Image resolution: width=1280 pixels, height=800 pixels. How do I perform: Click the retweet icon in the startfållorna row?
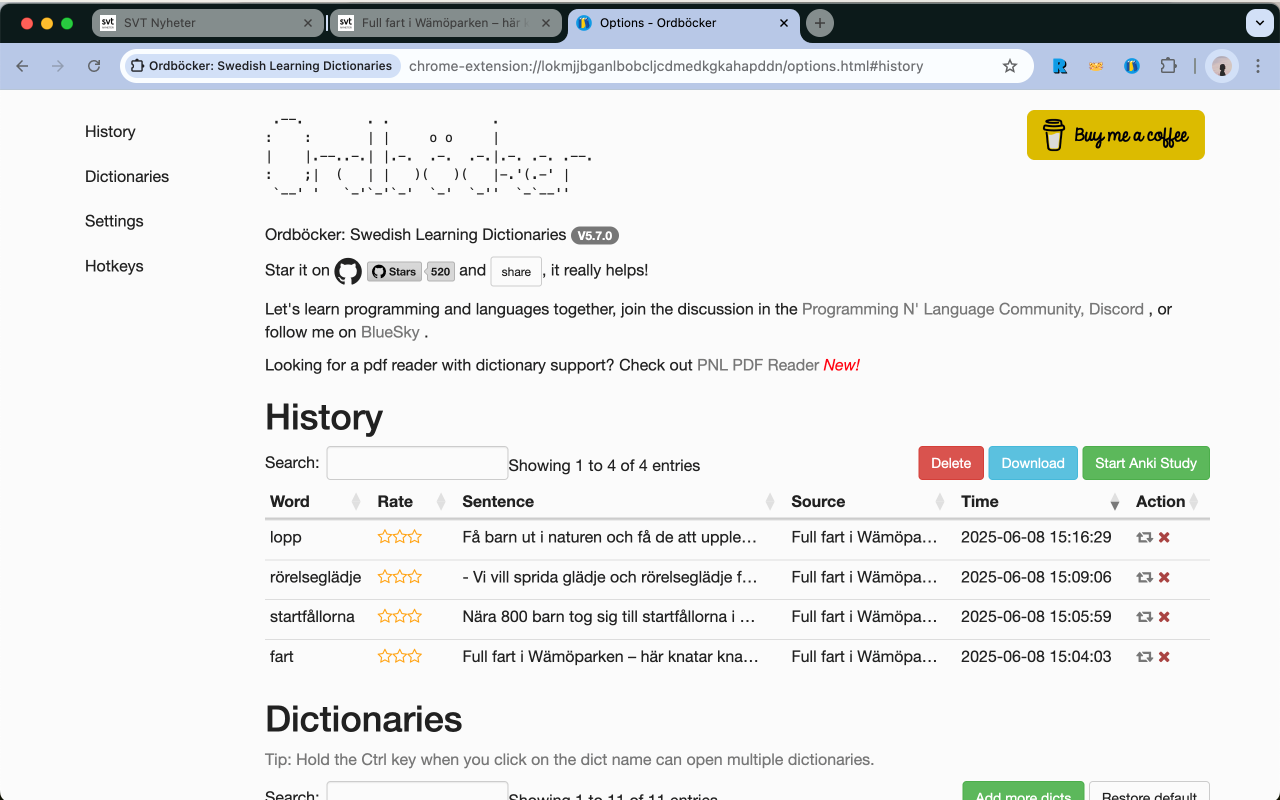1144,617
